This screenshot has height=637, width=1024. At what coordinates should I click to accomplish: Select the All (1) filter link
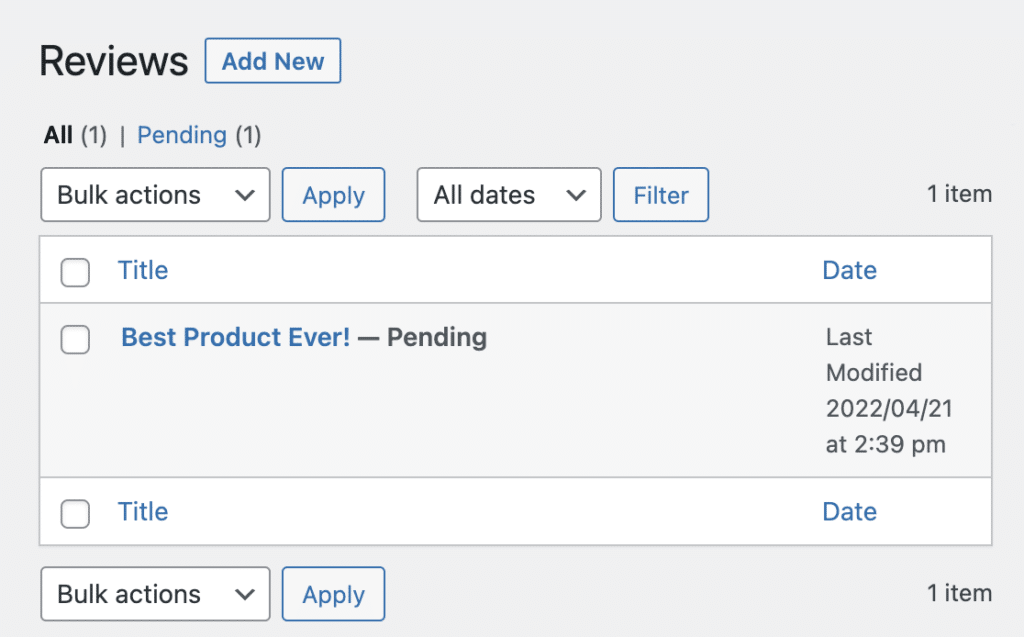(58, 134)
